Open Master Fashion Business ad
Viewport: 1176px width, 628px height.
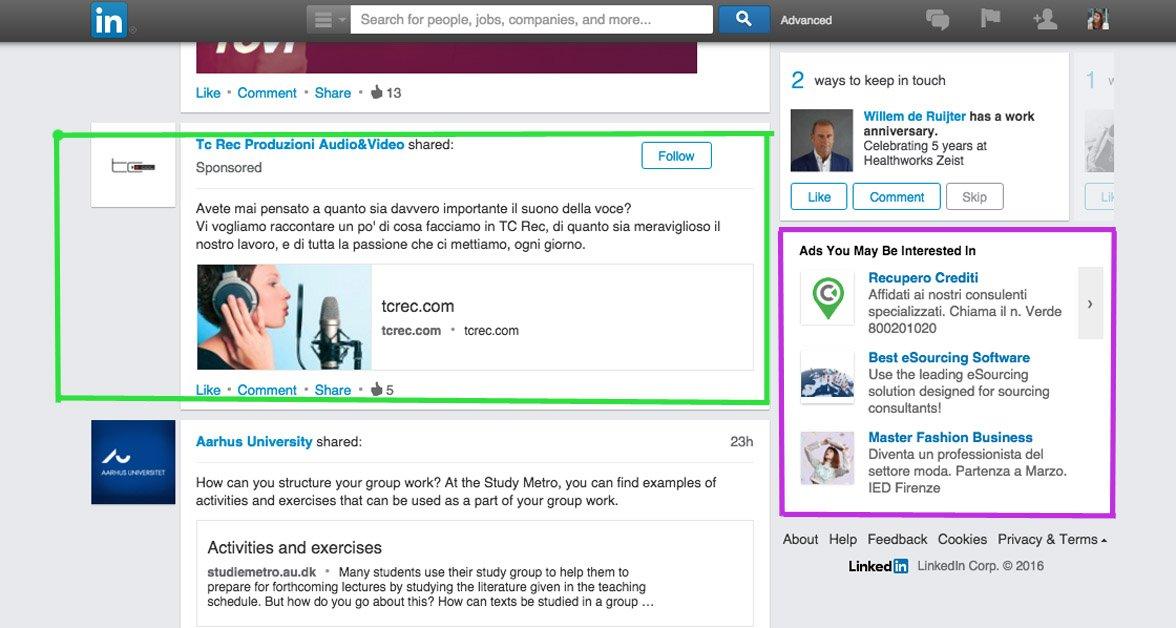point(950,437)
